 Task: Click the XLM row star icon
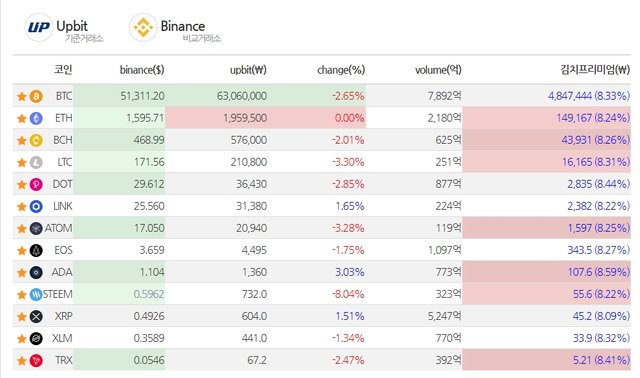pos(22,339)
